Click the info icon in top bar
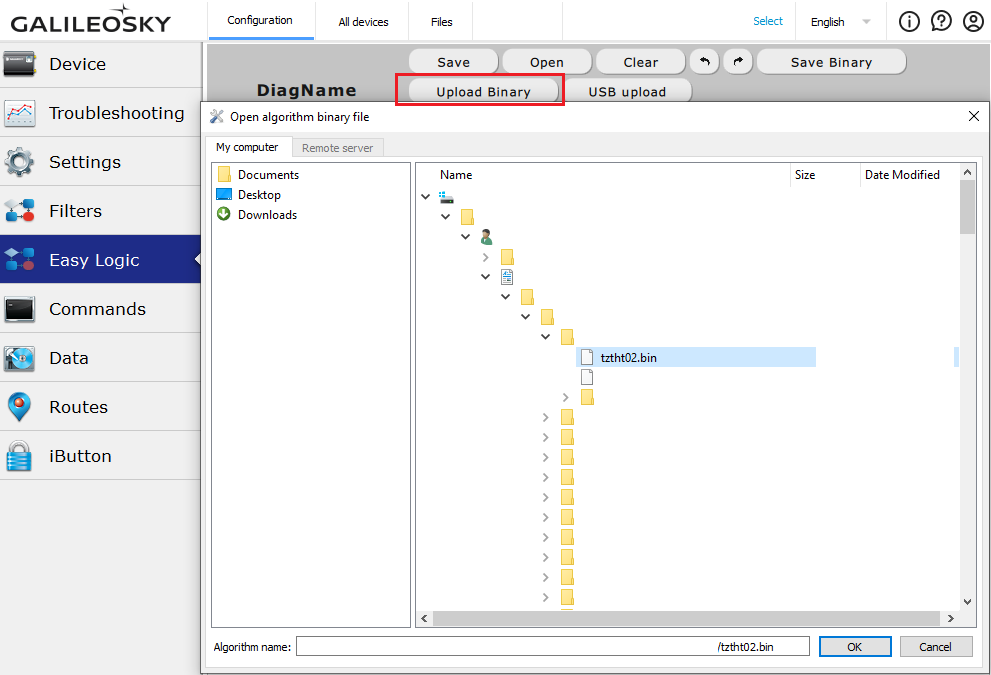This screenshot has height=675, width=991. click(x=909, y=21)
